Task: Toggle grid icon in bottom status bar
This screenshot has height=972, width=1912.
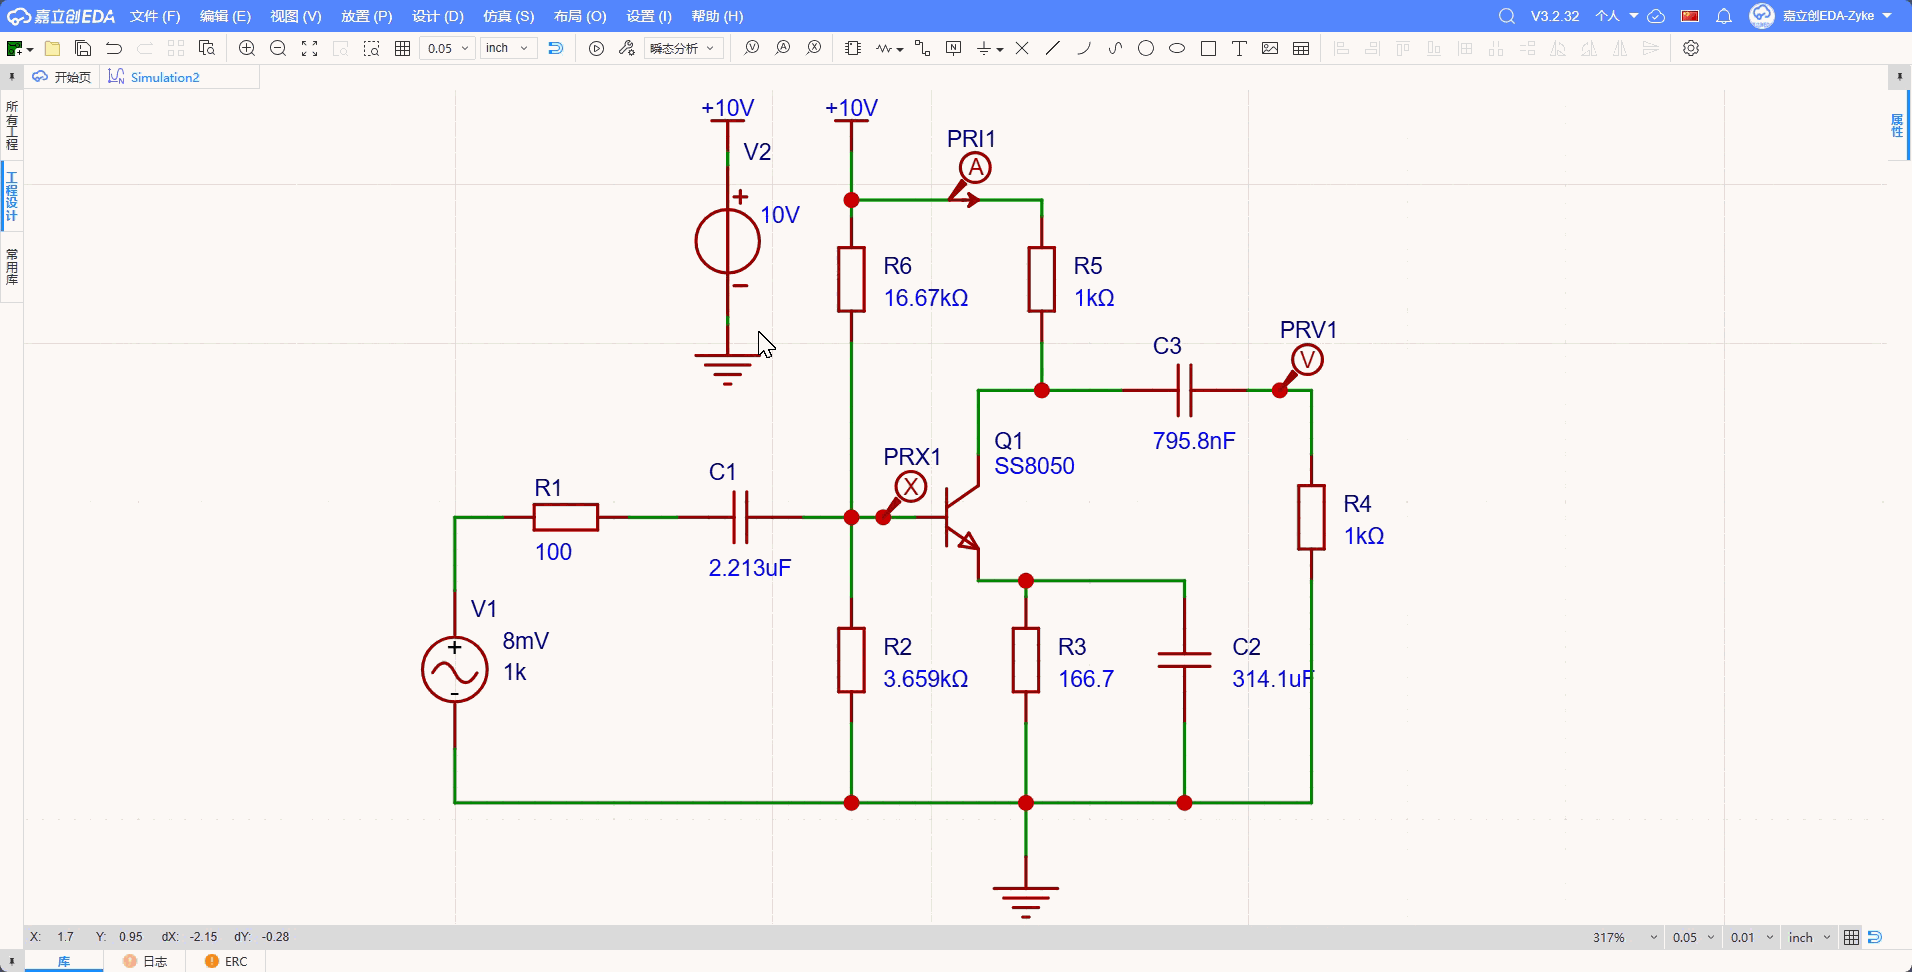Action: pyautogui.click(x=1851, y=937)
